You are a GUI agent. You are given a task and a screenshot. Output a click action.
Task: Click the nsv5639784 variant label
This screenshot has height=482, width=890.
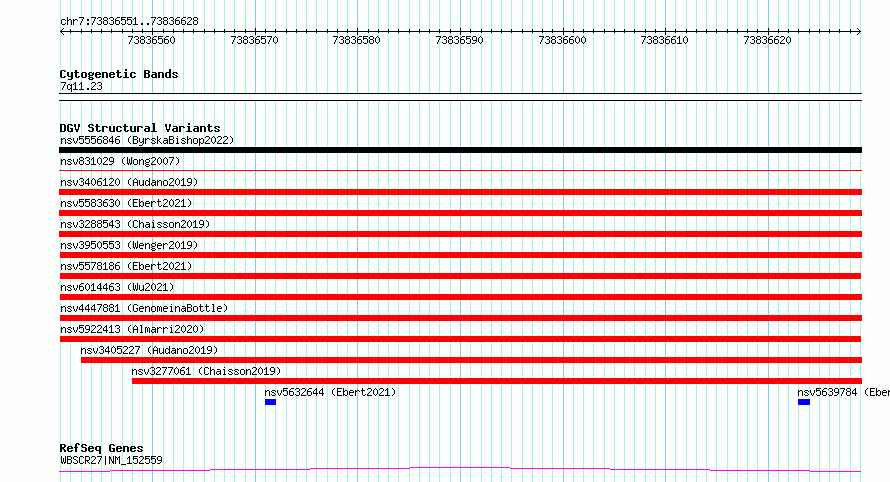click(843, 392)
